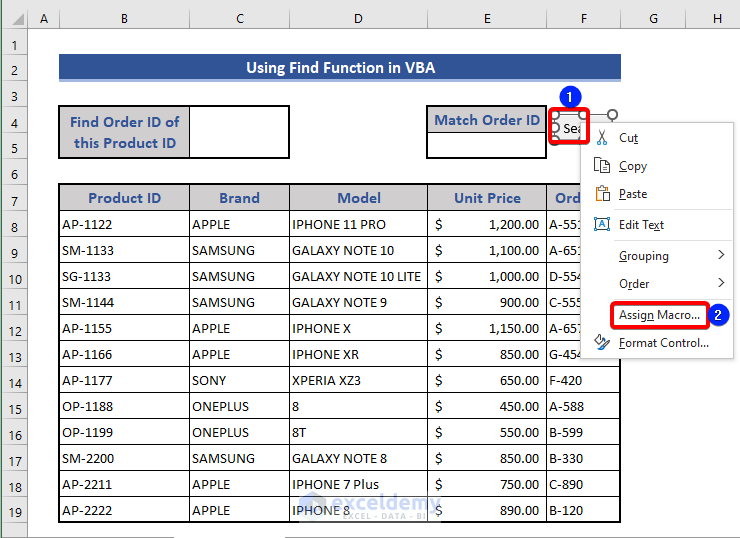Click the Copy icon in context menu
The image size is (740, 538).
point(602,166)
